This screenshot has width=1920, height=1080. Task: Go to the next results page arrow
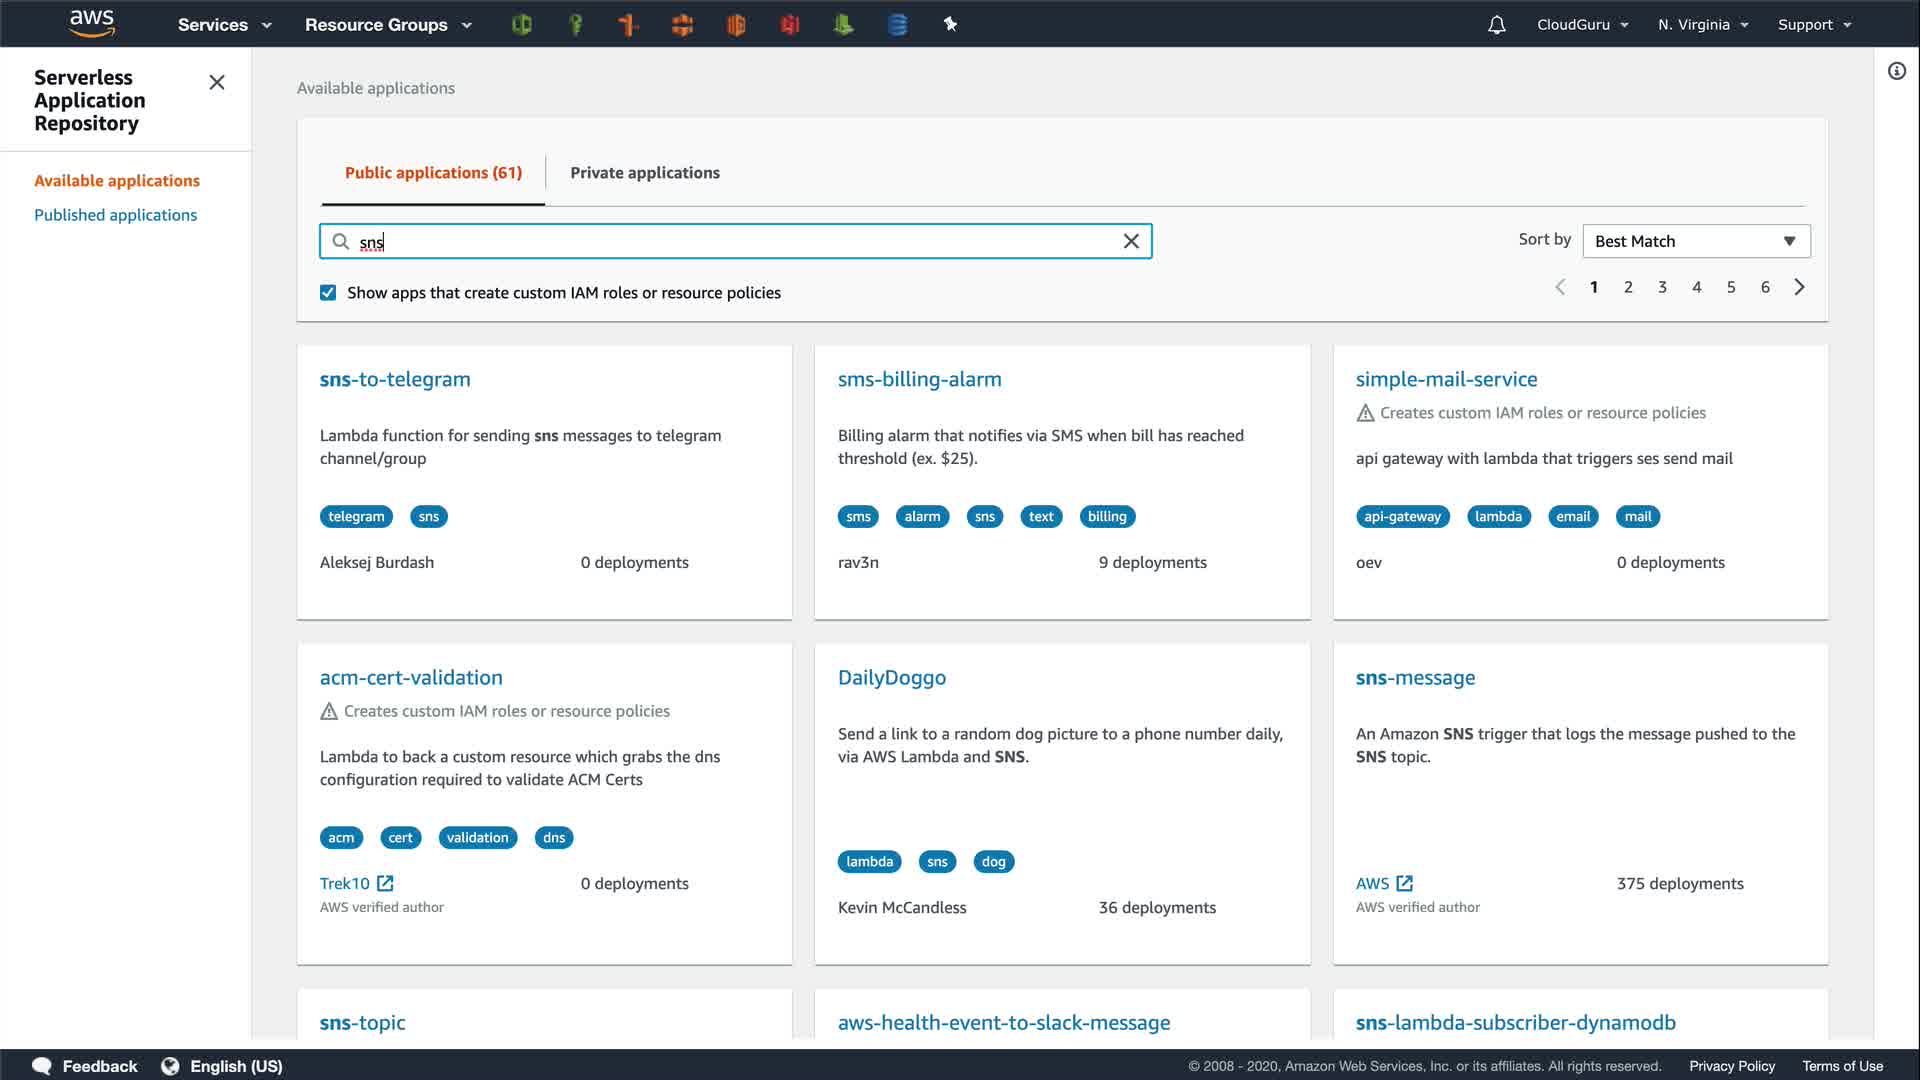(1799, 287)
